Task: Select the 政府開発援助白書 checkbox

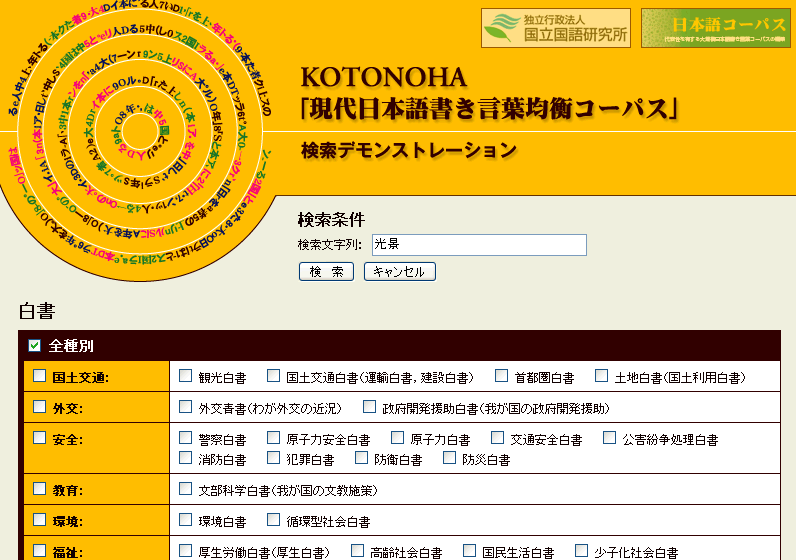Action: tap(370, 407)
